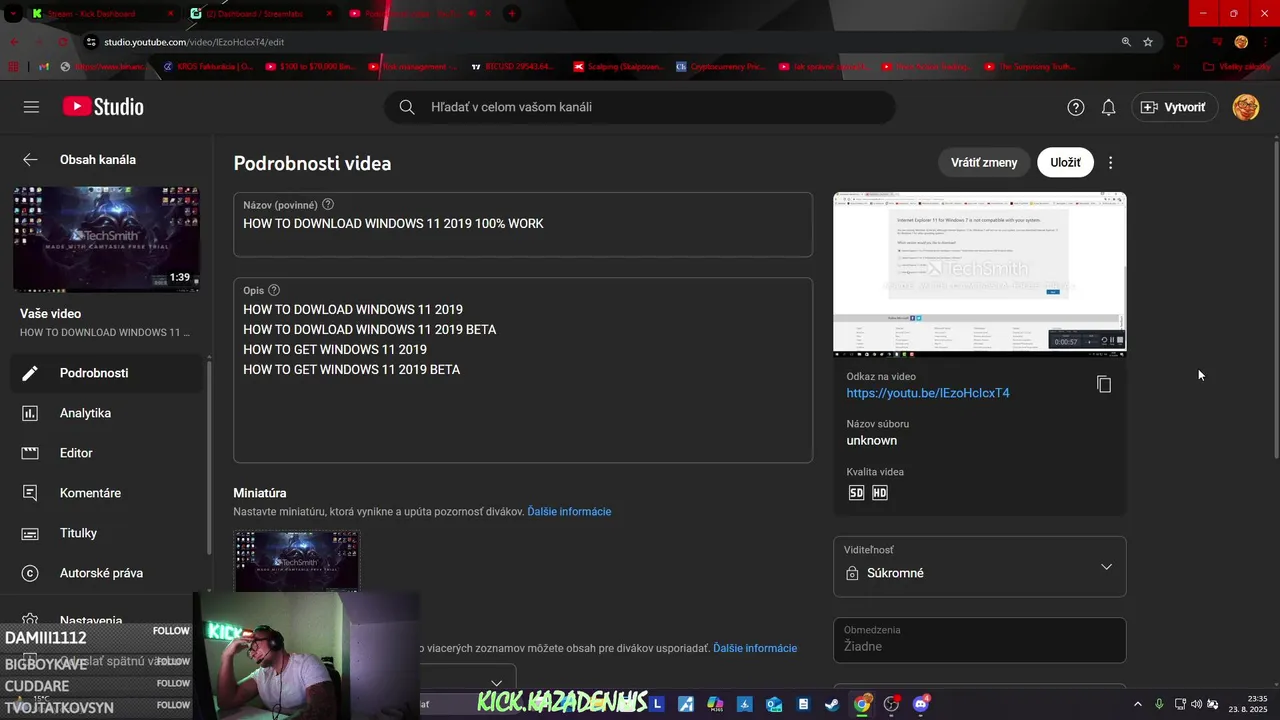Viewport: 1280px width, 720px height.
Task: Click the browser address bar URL
Action: pyautogui.click(x=194, y=42)
